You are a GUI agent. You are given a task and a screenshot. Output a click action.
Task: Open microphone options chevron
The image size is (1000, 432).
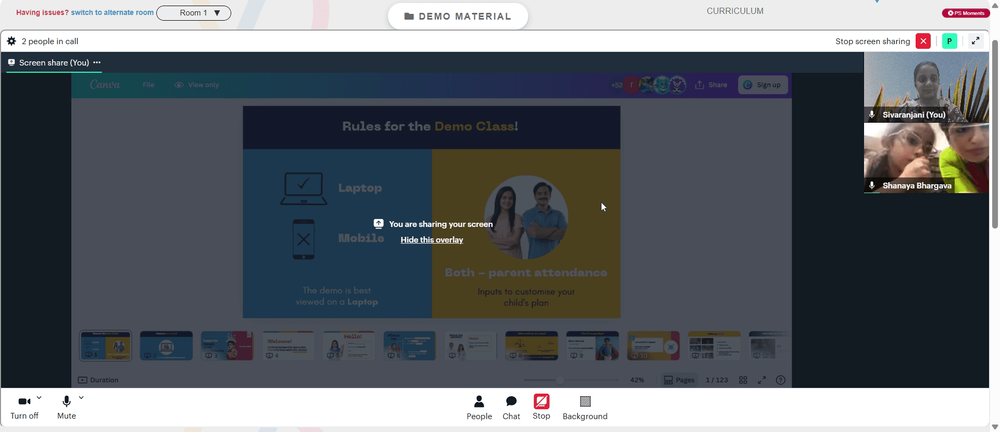(81, 398)
